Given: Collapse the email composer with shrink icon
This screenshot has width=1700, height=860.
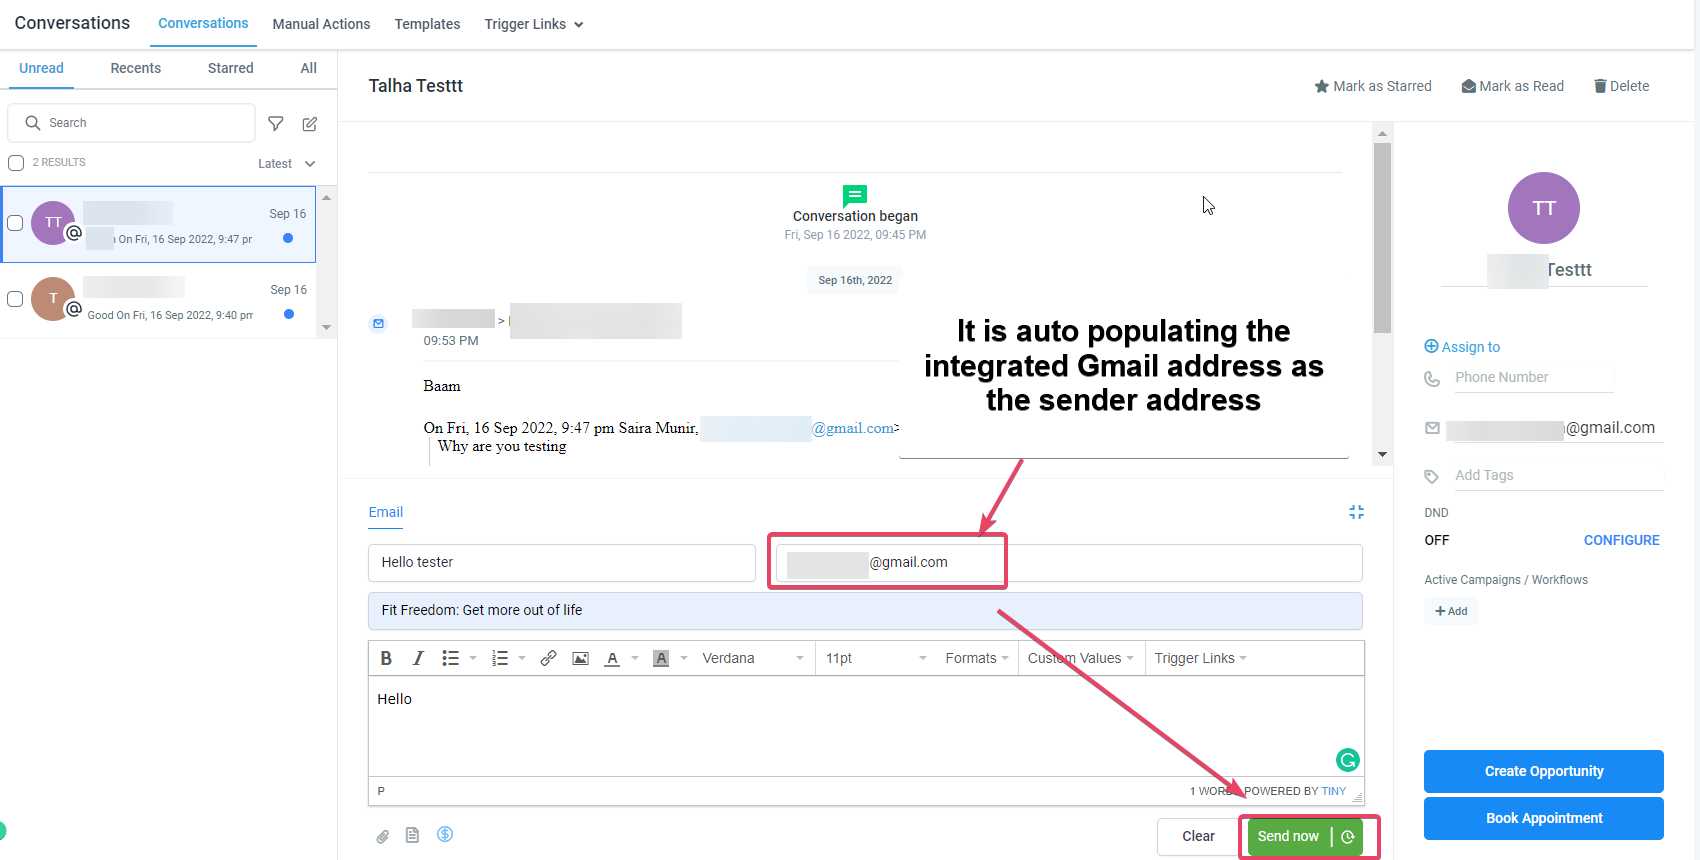Looking at the screenshot, I should click(x=1356, y=512).
